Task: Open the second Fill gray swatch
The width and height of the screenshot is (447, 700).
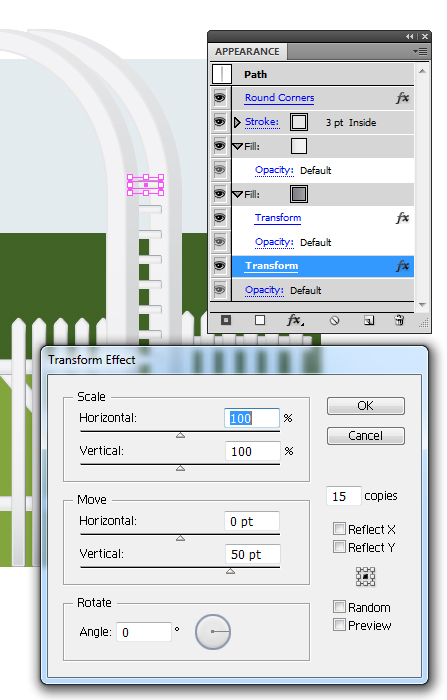Action: pyautogui.click(x=299, y=194)
